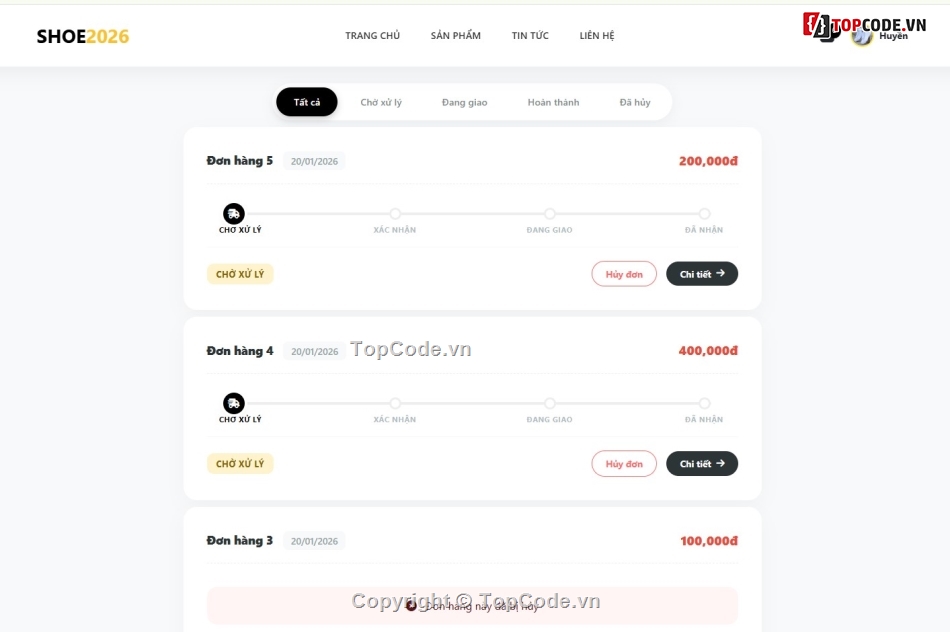Open the Hoàn thành orders tab
Screen dimensions: 950x632
click(553, 102)
